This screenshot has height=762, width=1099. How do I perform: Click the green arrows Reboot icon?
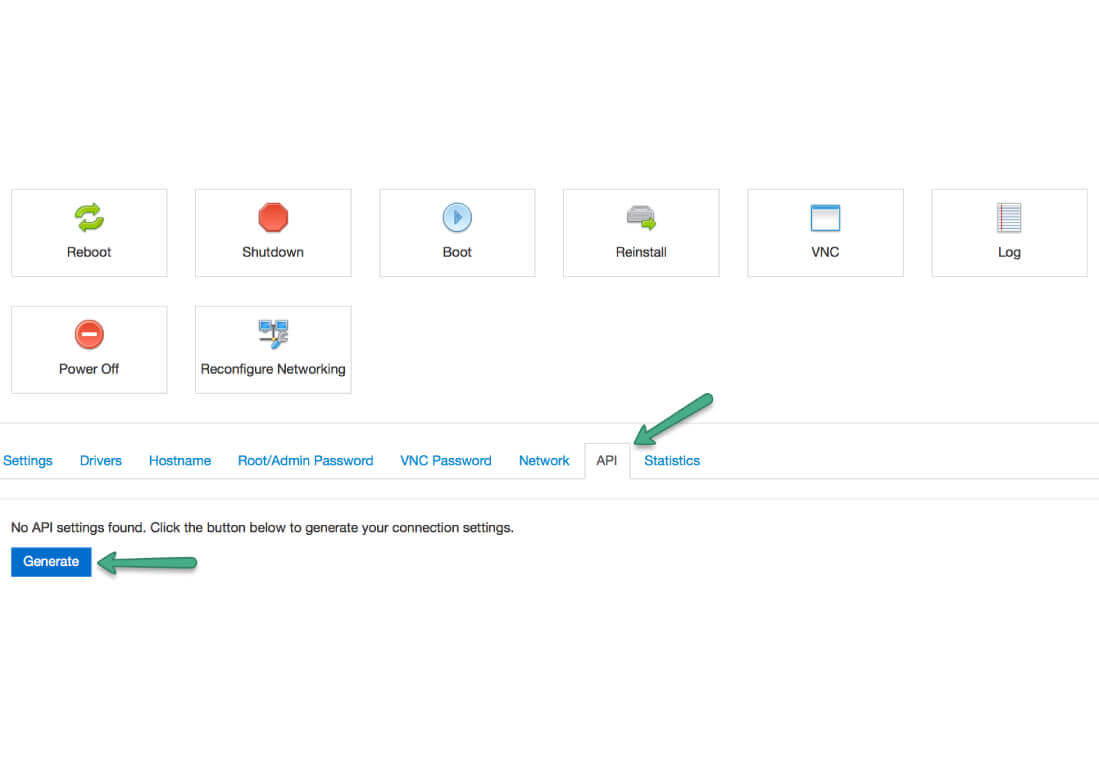pyautogui.click(x=89, y=217)
